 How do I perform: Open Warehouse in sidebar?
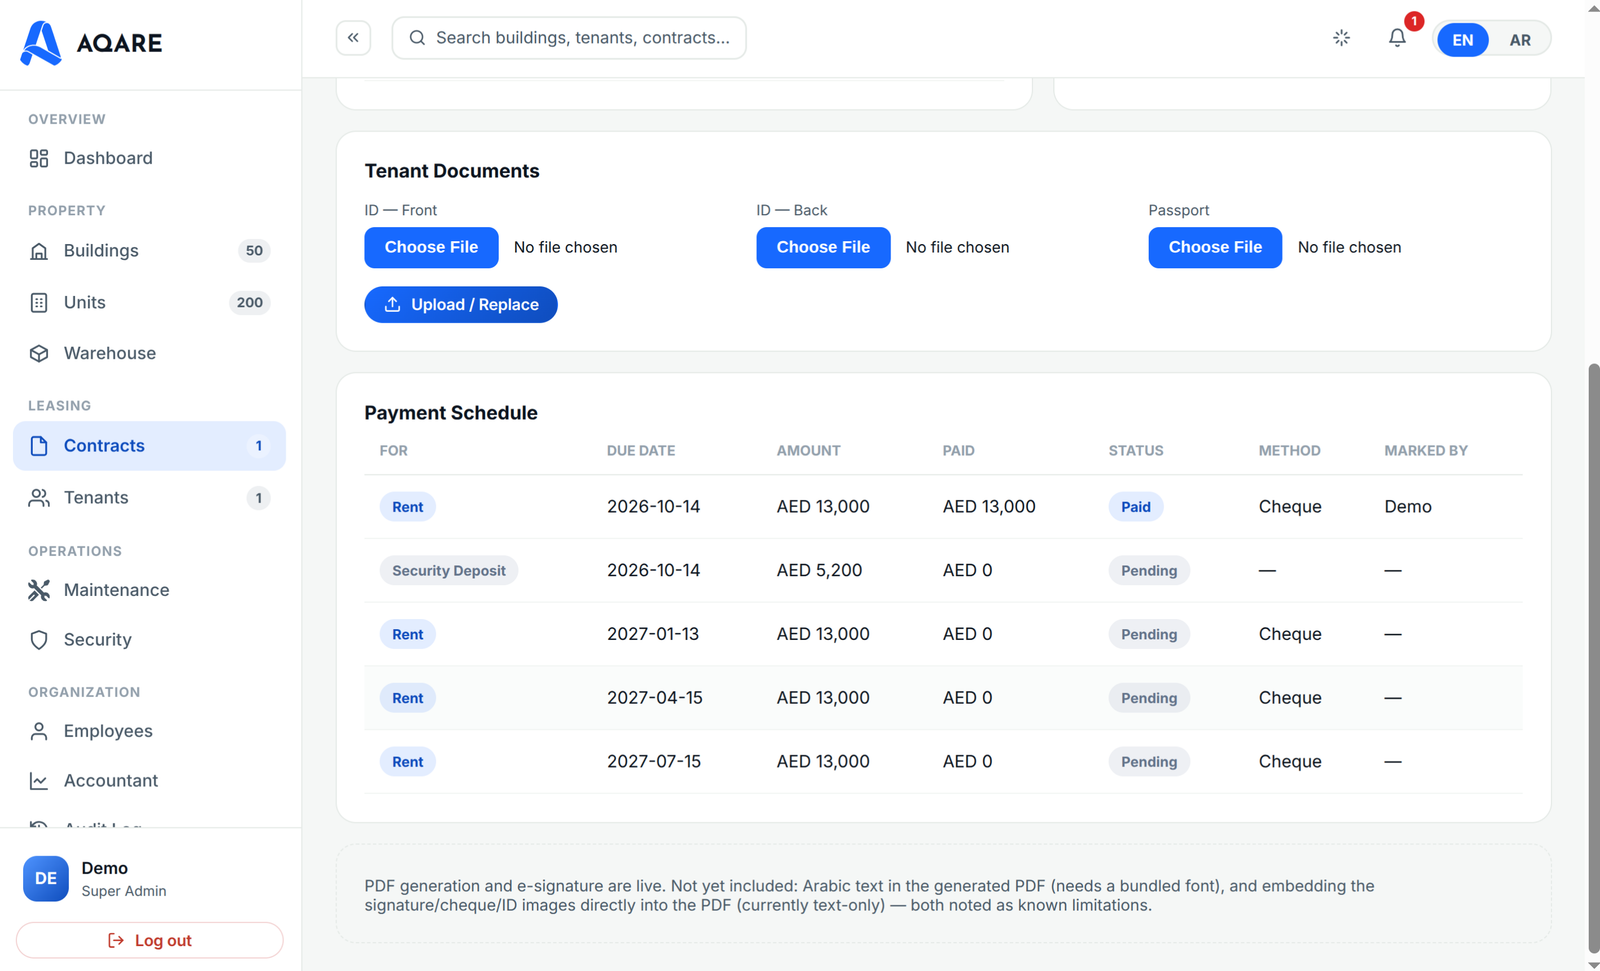point(150,353)
